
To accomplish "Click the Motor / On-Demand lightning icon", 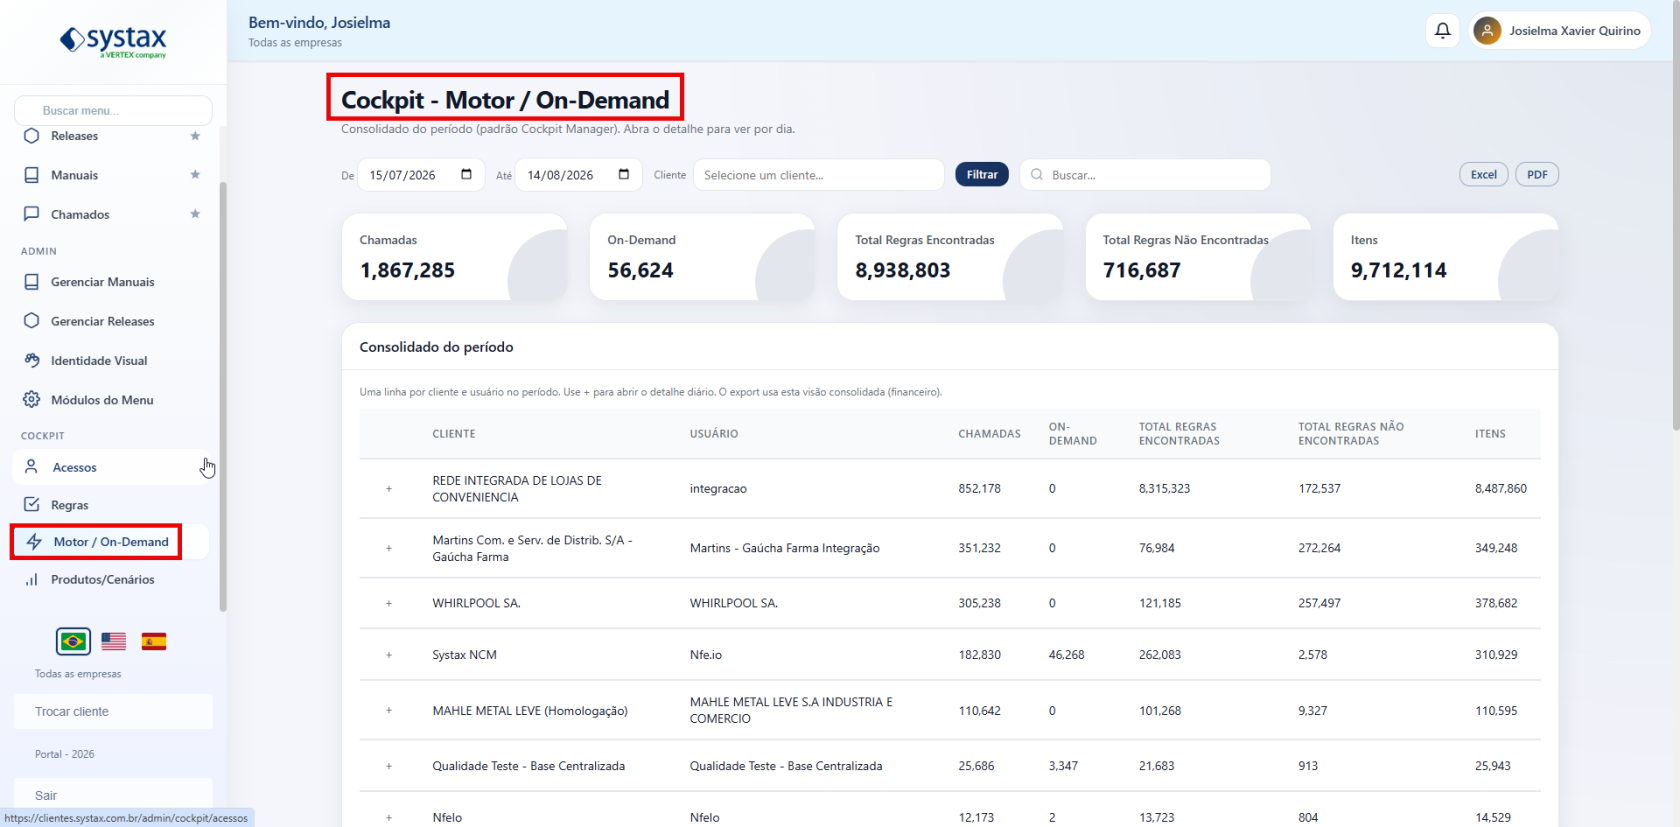I will pyautogui.click(x=34, y=542).
